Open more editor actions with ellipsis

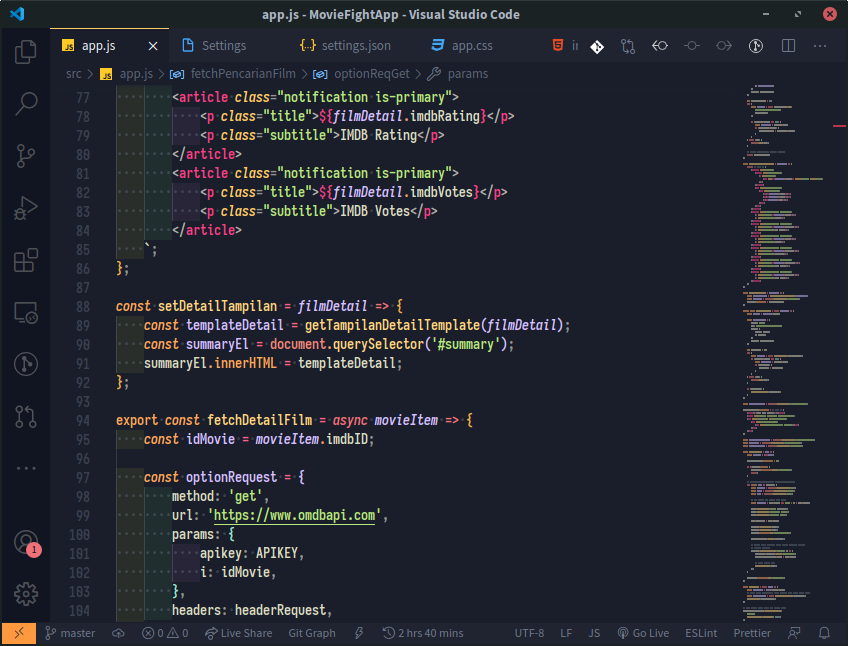pyautogui.click(x=819, y=45)
